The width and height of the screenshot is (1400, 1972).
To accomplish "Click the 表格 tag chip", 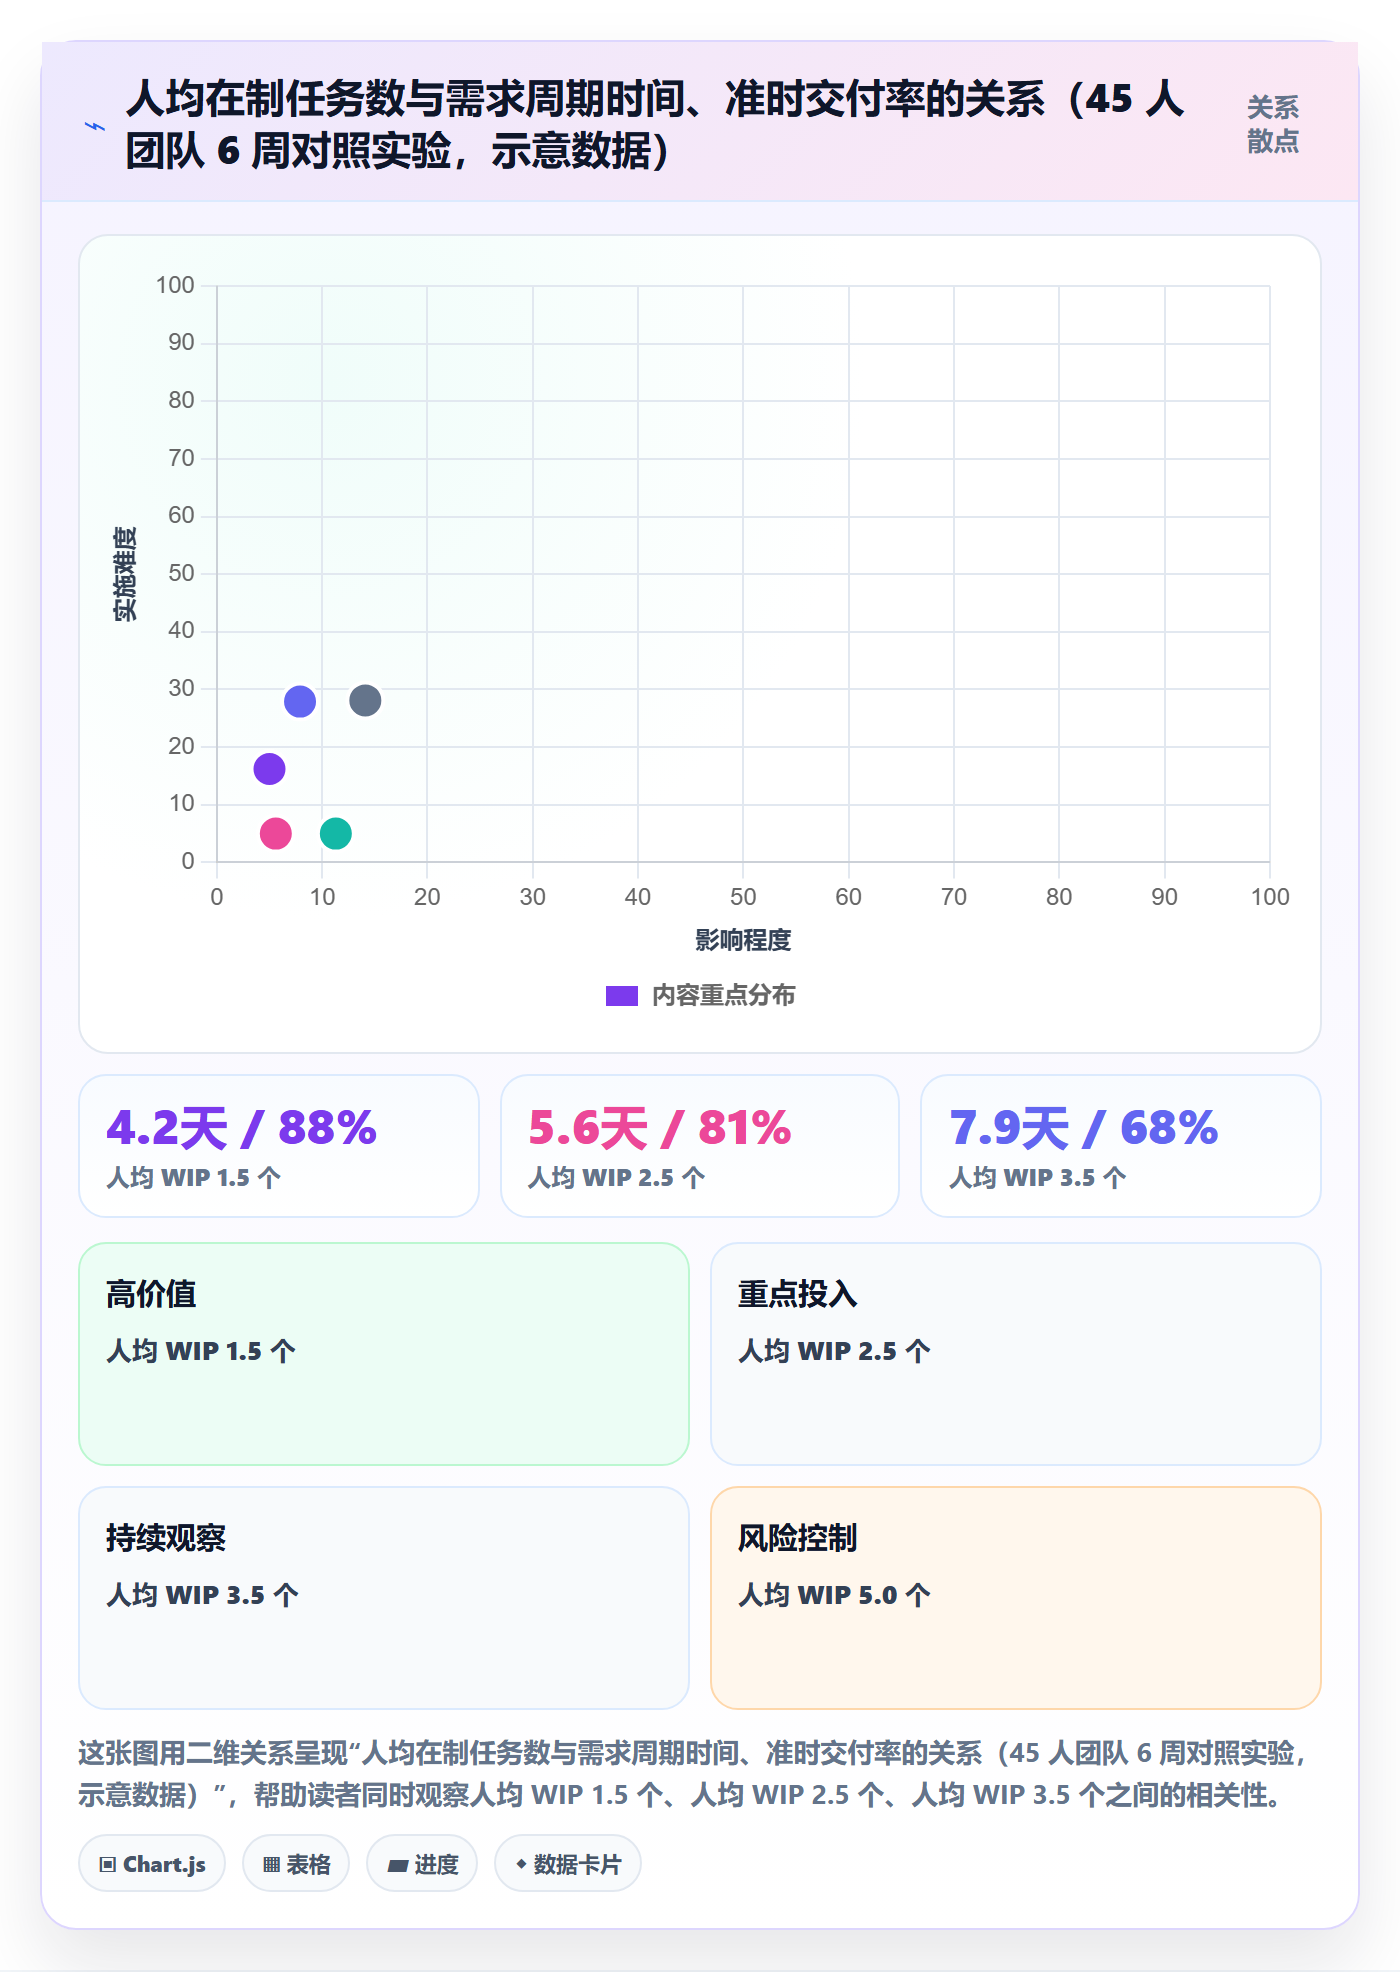I will point(296,1864).
